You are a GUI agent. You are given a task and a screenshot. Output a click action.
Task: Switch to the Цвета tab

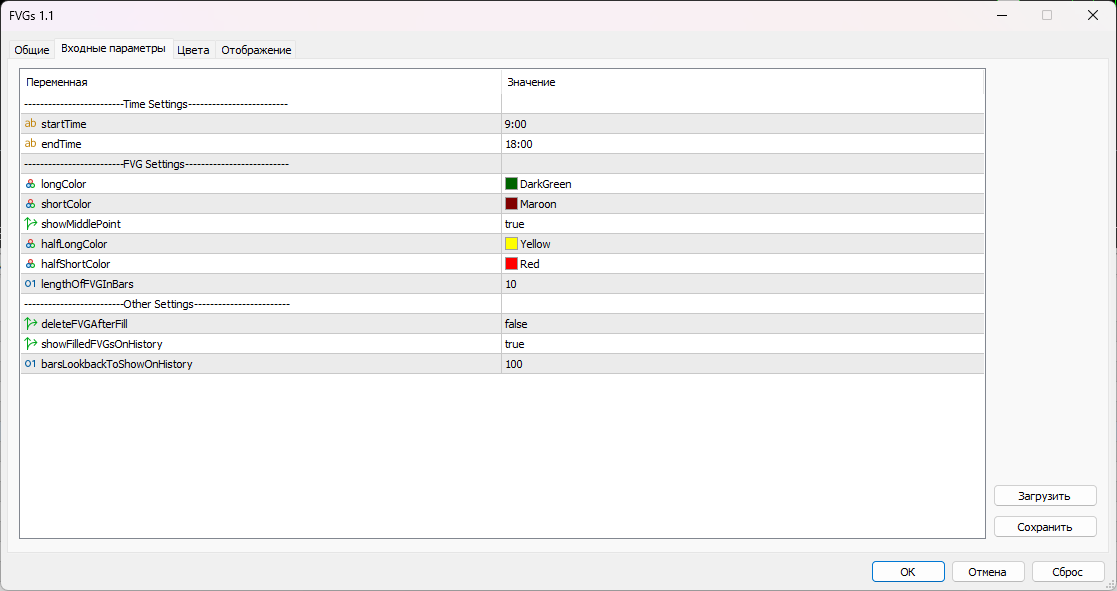coord(192,48)
